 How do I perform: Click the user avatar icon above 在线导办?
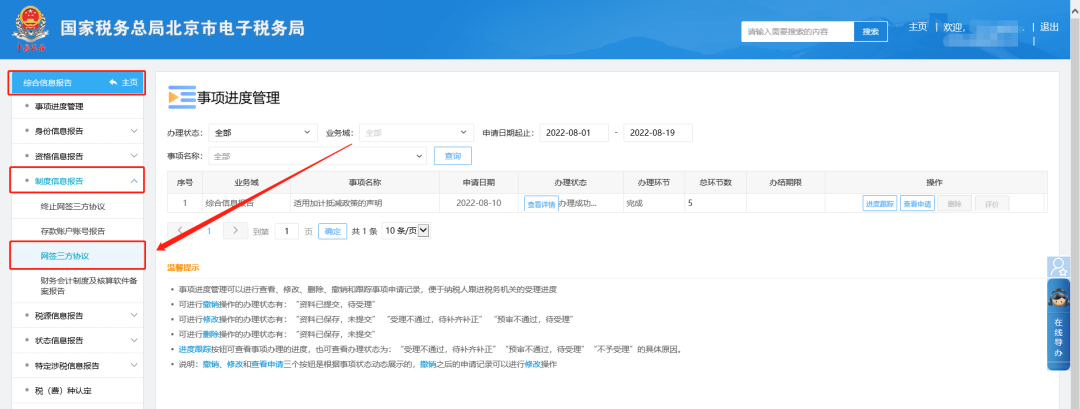(1058, 267)
